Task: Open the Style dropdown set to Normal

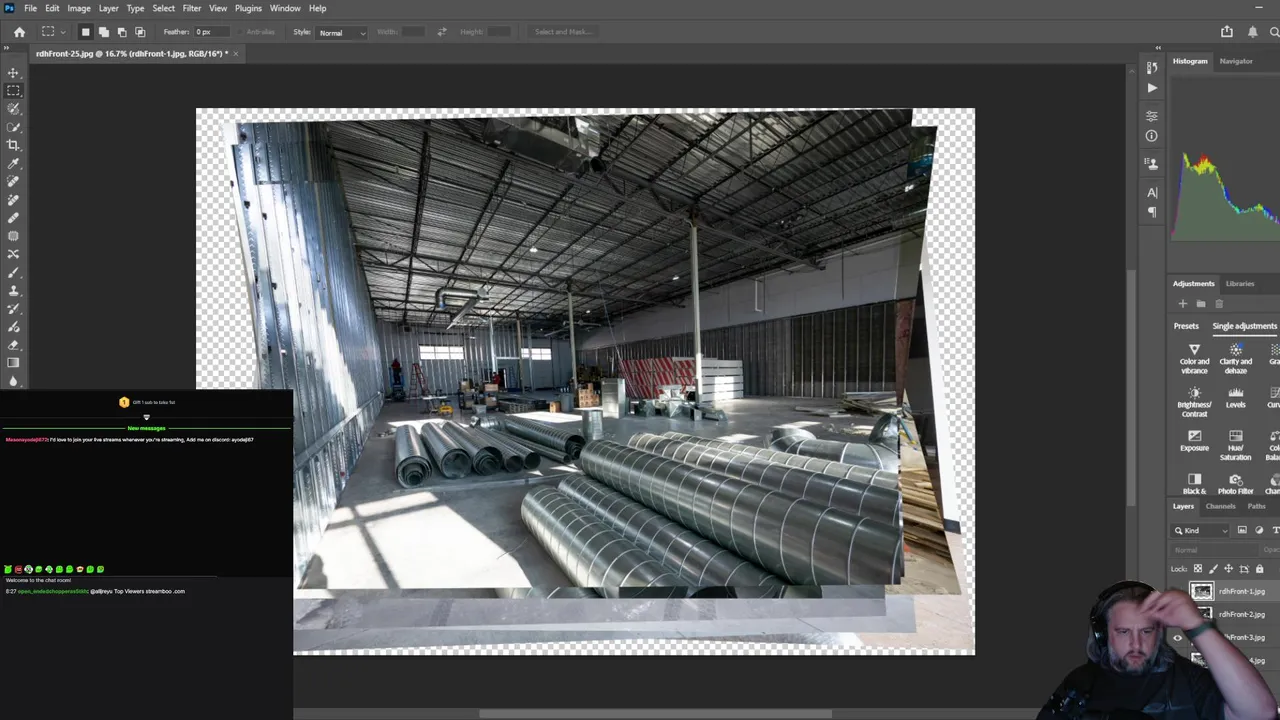Action: coord(341,32)
